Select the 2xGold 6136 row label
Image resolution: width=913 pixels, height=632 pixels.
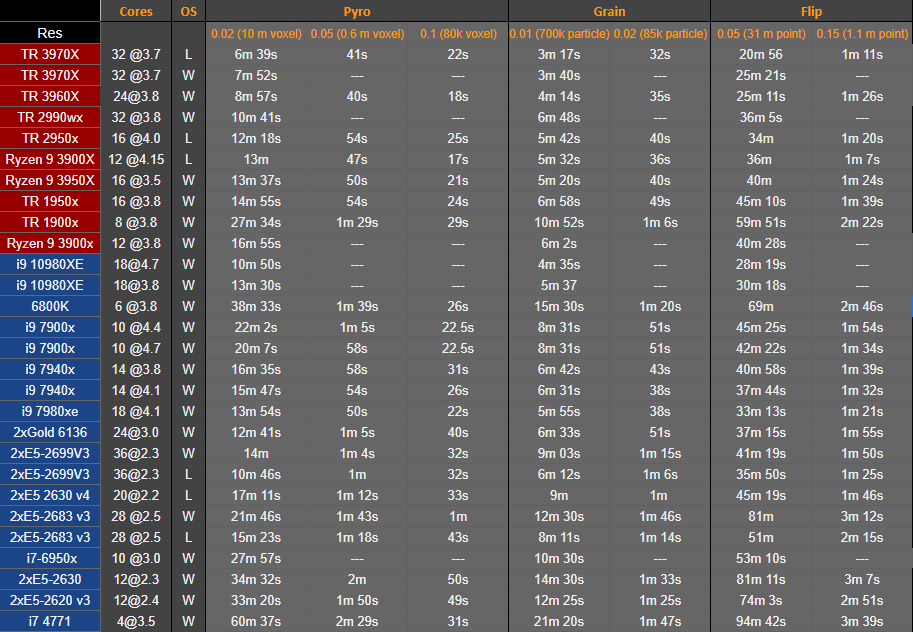(50, 432)
